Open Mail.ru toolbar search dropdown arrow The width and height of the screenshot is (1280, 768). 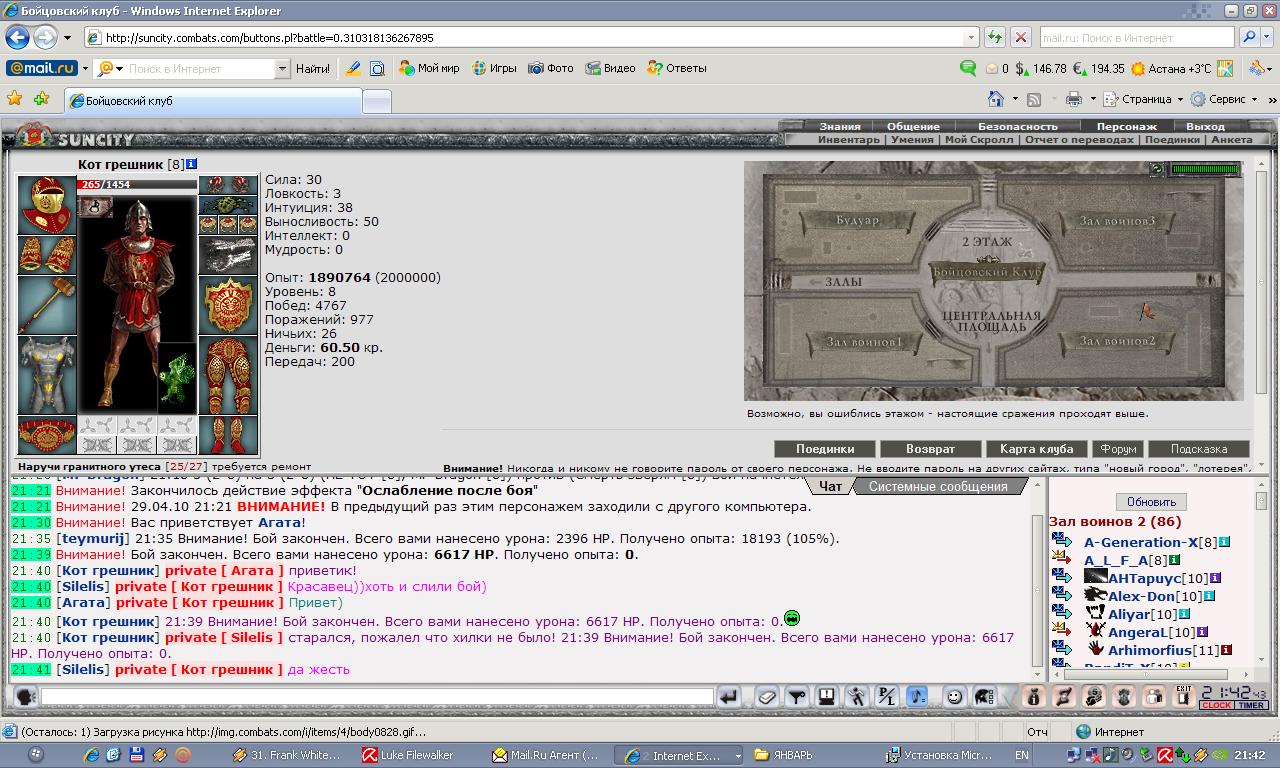(x=282, y=69)
